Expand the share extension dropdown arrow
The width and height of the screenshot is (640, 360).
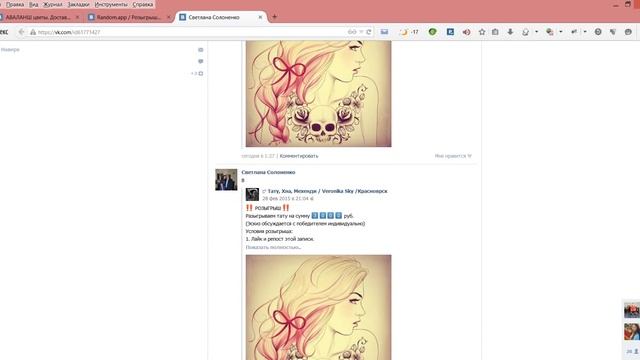point(585,32)
